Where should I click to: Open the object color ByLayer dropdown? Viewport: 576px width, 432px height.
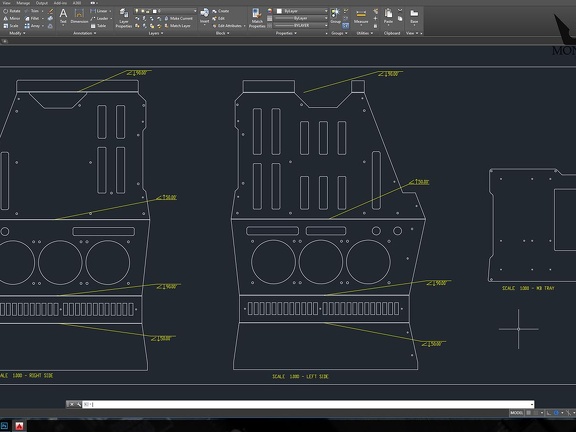[x=301, y=11]
